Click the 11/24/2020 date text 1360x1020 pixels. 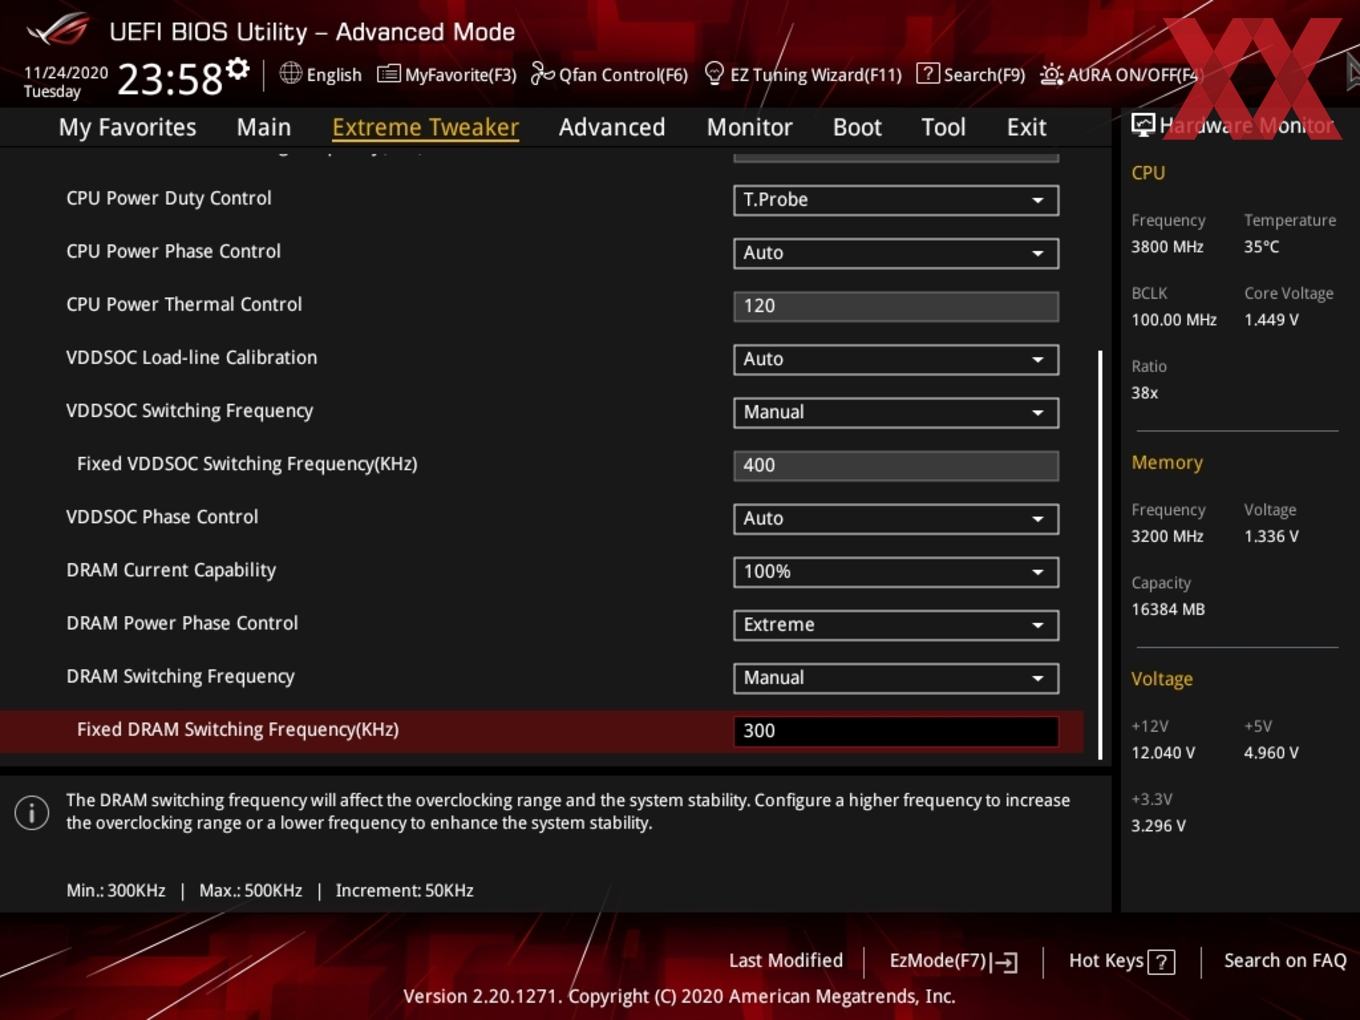(x=66, y=73)
